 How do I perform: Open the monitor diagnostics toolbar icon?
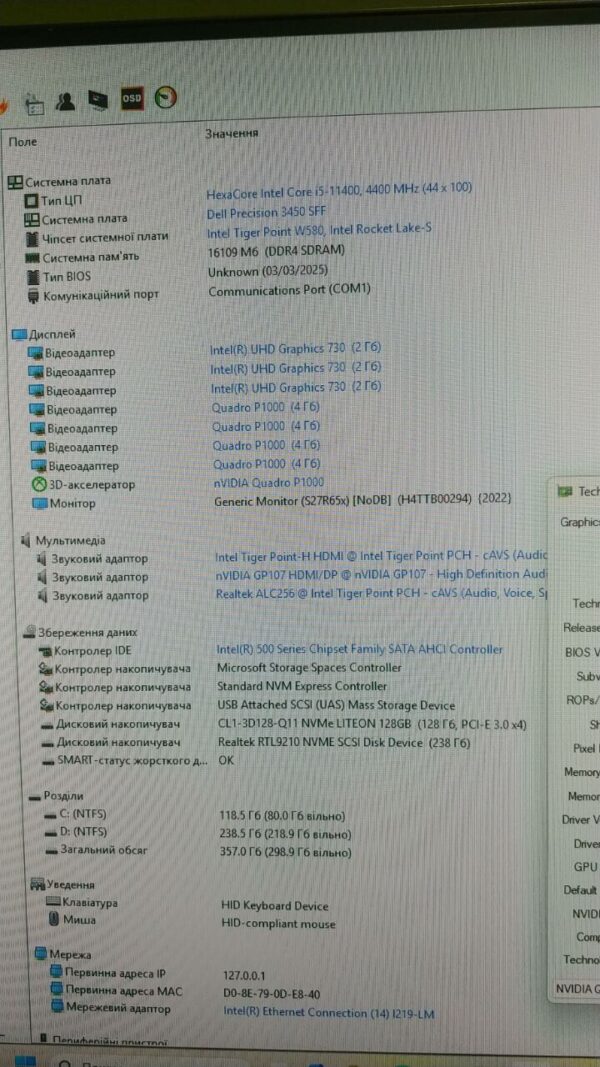(99, 101)
